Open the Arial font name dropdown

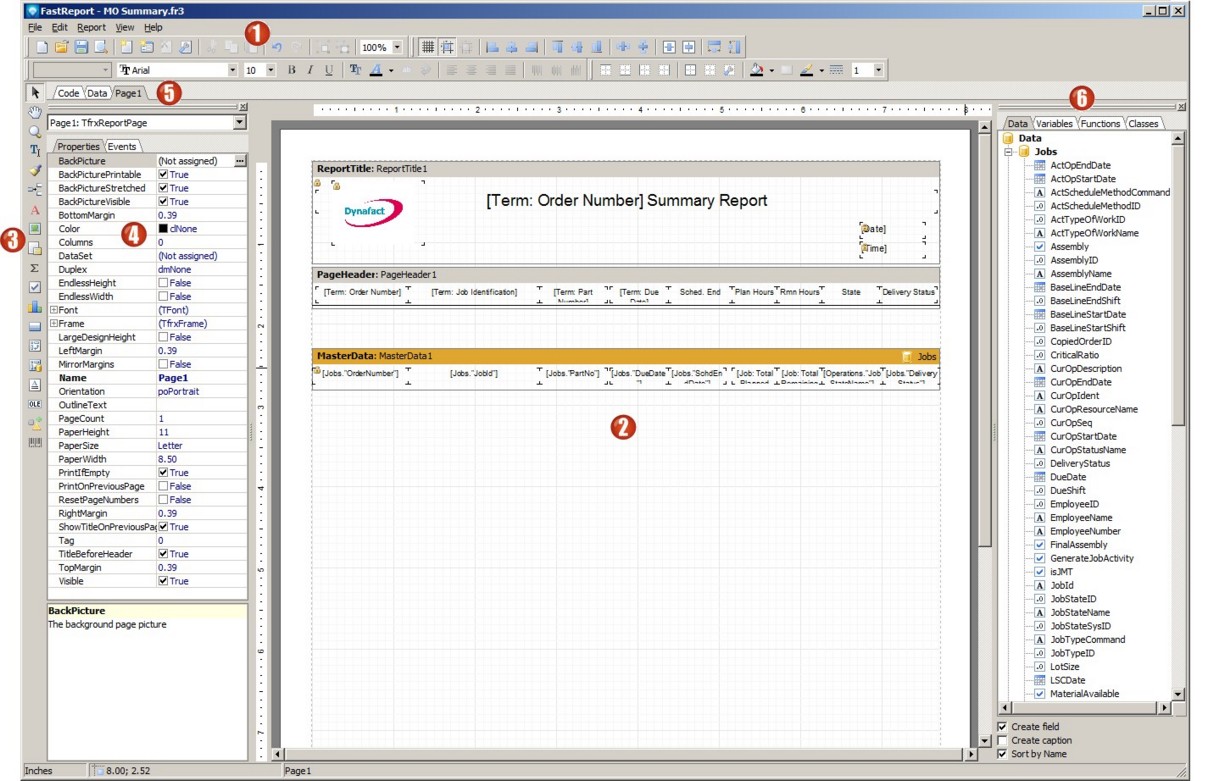tap(233, 70)
